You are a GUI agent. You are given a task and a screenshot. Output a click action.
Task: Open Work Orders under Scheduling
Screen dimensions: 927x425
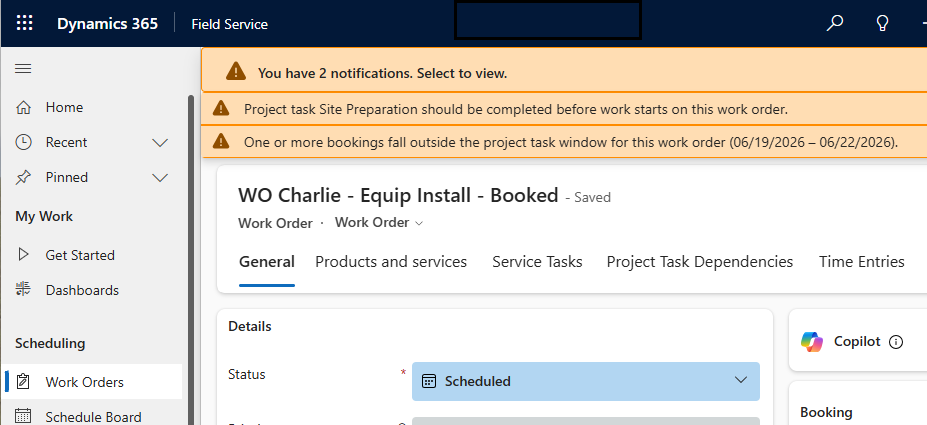coord(92,382)
